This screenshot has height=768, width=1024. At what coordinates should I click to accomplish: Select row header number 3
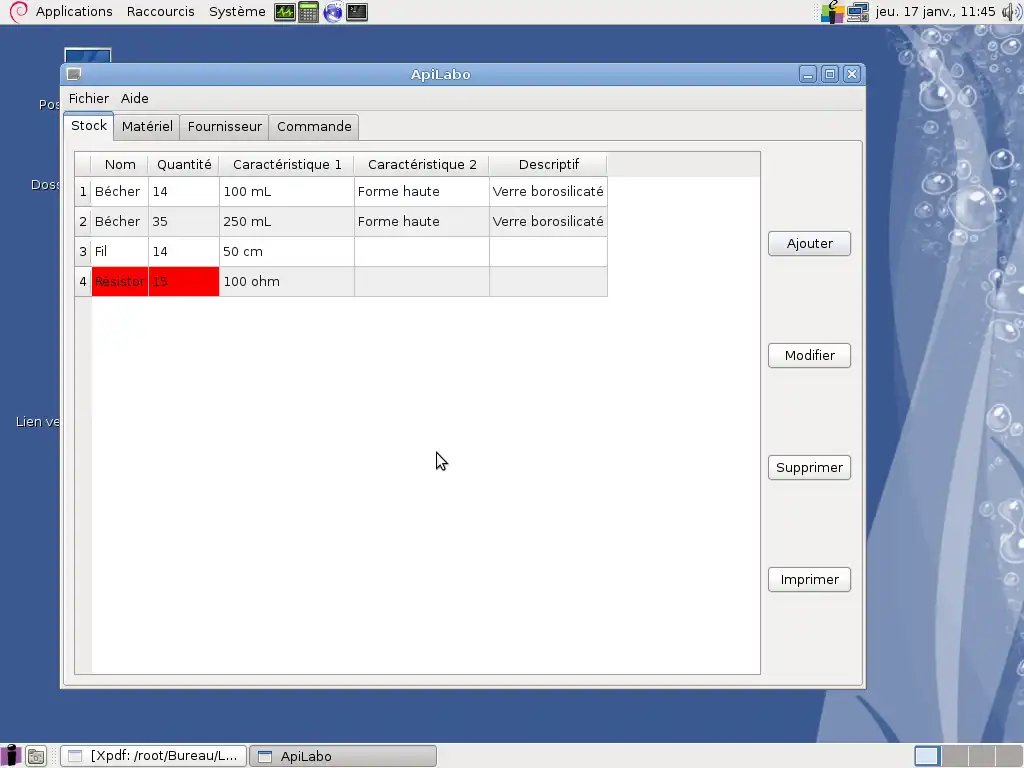click(83, 252)
